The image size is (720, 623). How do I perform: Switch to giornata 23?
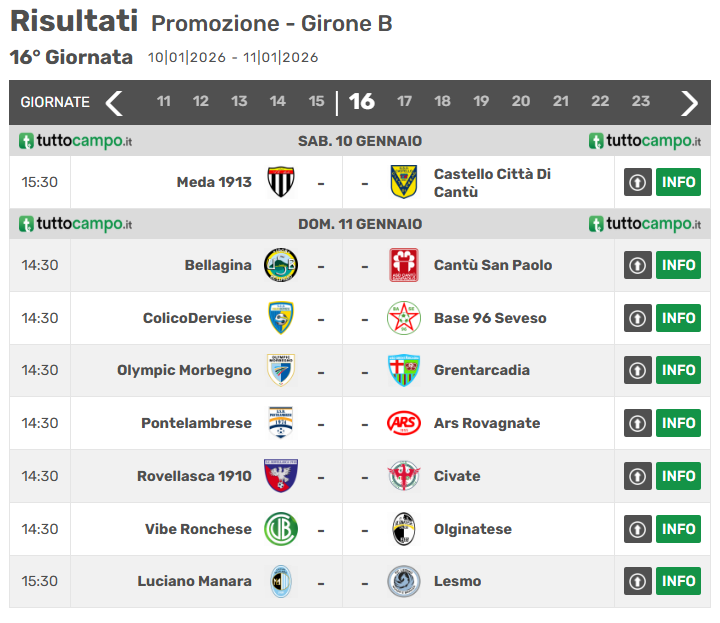click(x=641, y=102)
